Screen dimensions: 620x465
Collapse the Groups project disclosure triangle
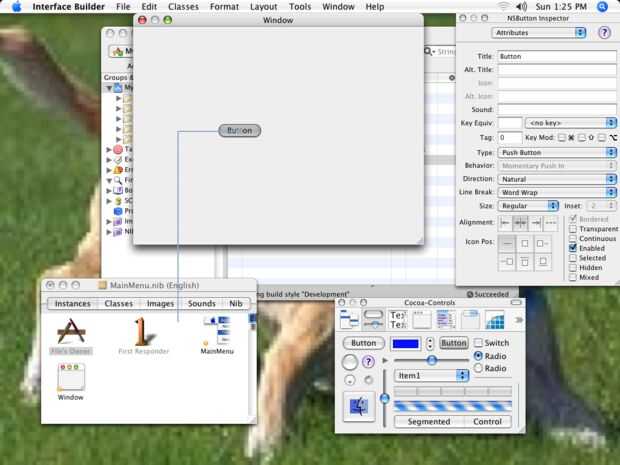[109, 87]
